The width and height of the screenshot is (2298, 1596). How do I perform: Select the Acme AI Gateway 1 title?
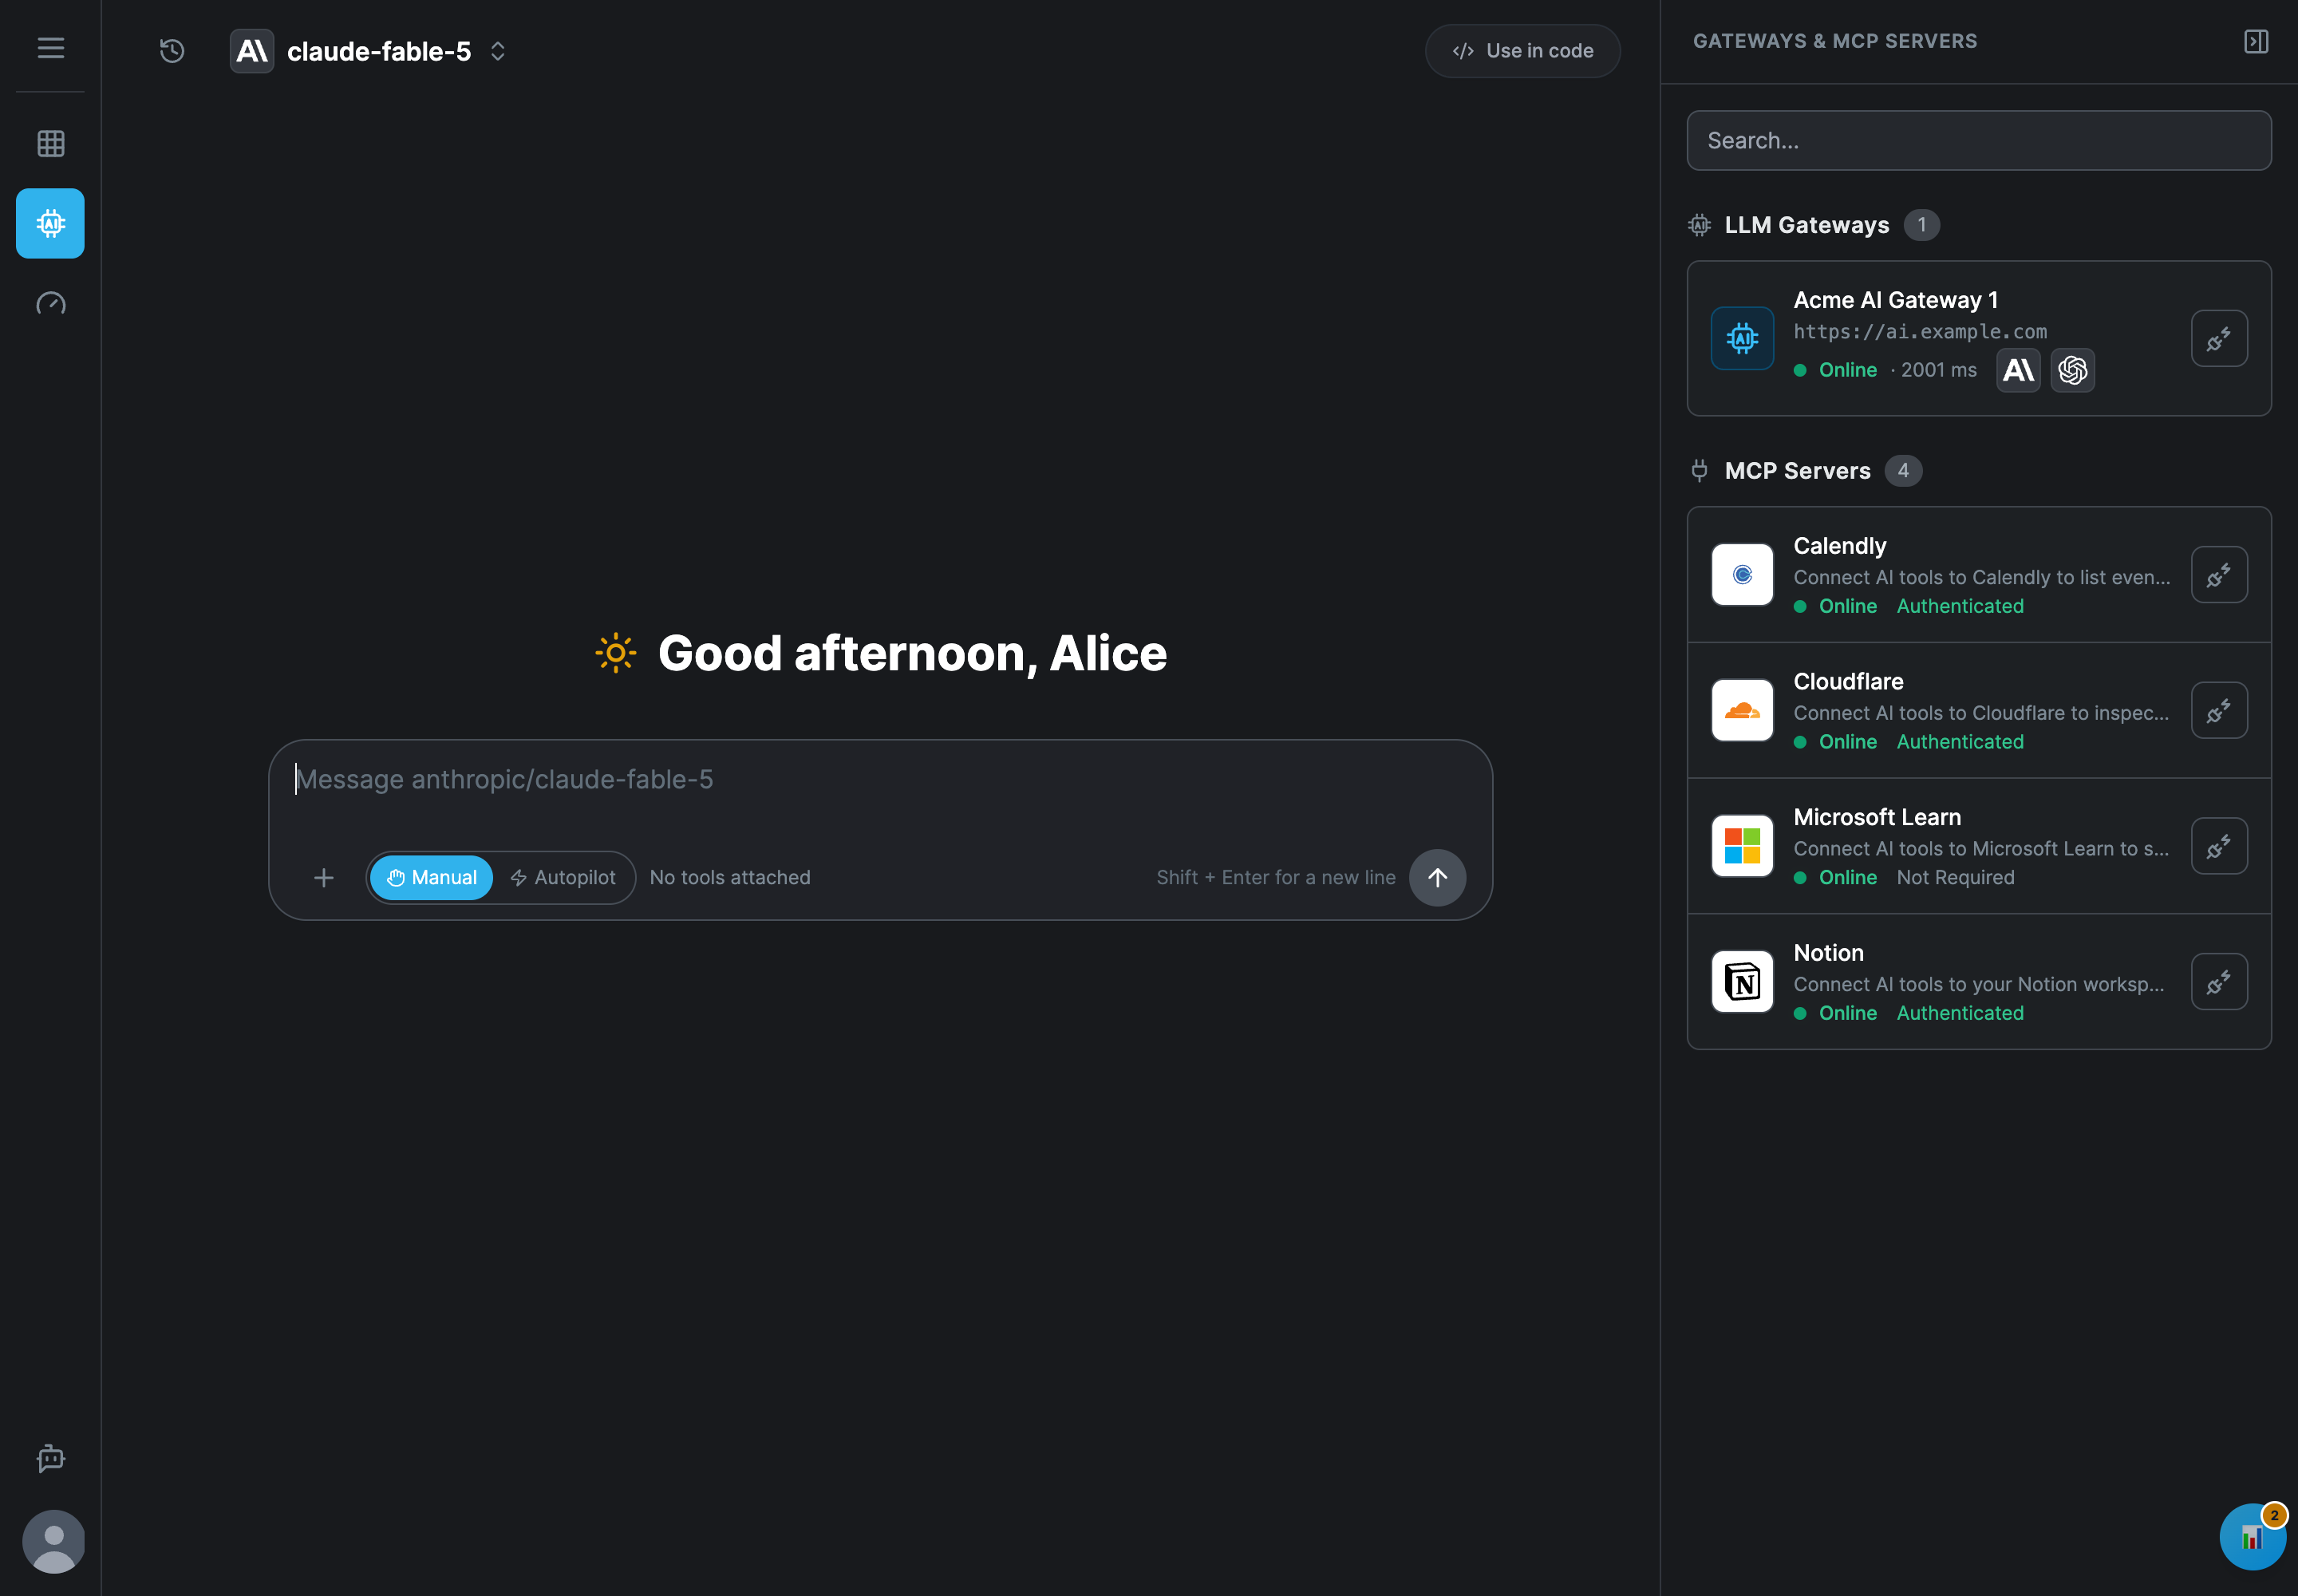tap(1895, 300)
